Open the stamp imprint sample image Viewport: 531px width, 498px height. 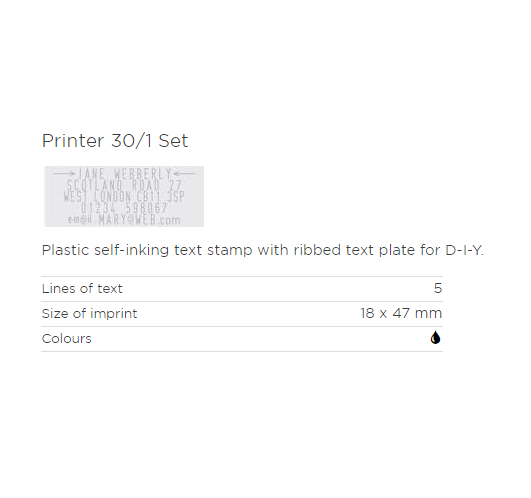point(124,196)
